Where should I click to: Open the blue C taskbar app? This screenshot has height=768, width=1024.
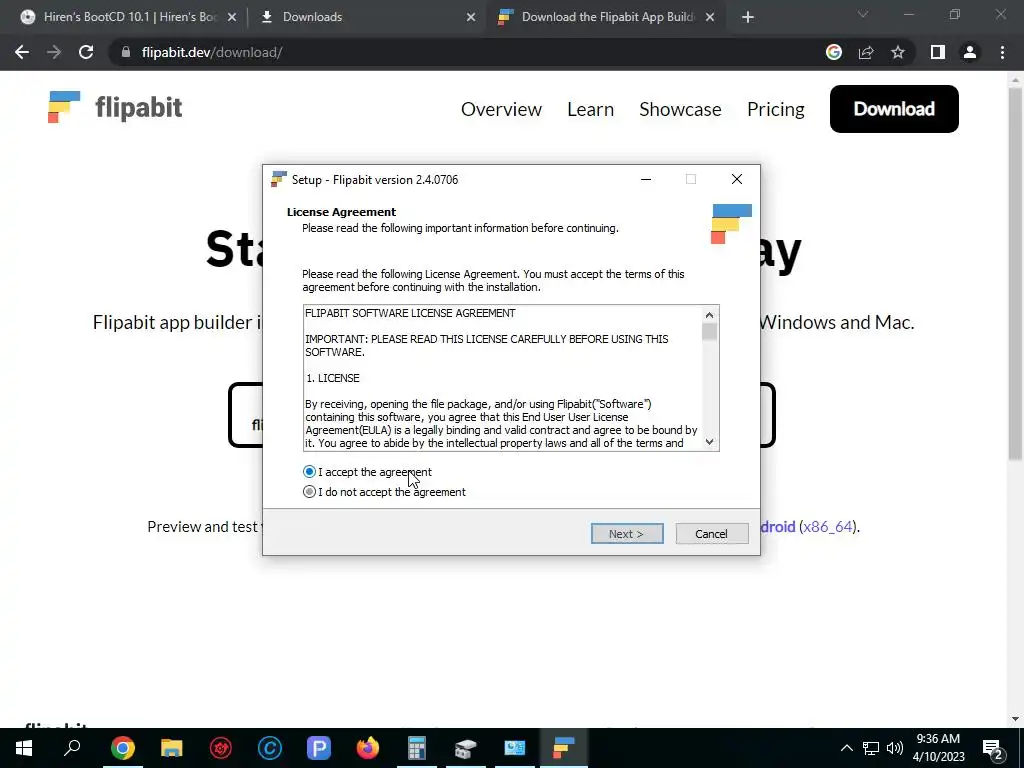tap(270, 748)
